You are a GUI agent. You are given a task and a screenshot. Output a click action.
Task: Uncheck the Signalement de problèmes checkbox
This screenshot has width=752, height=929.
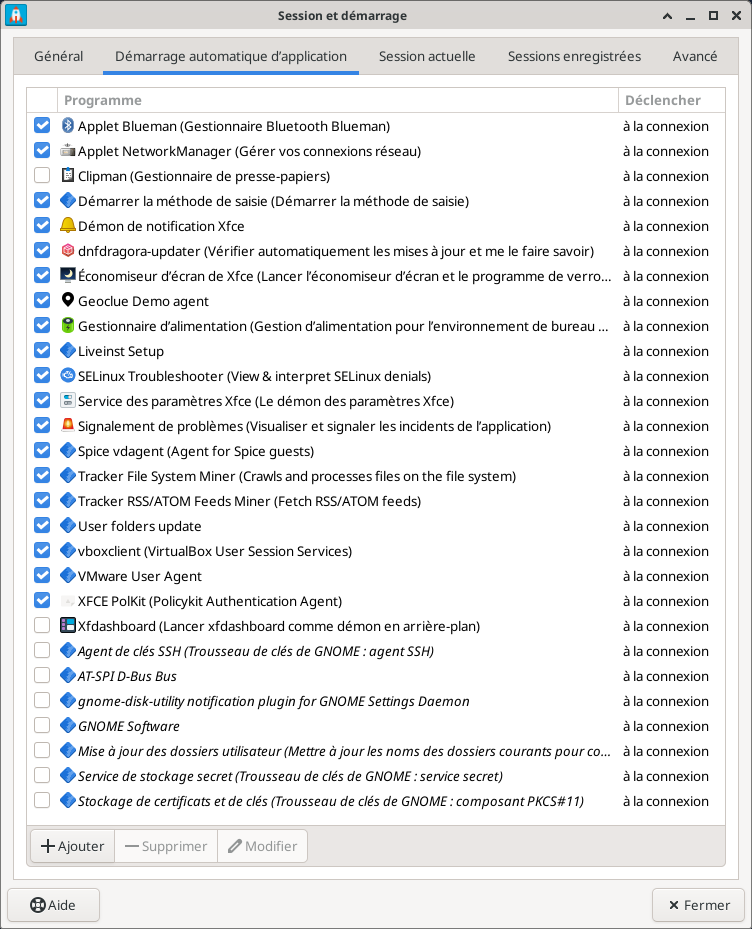point(42,425)
